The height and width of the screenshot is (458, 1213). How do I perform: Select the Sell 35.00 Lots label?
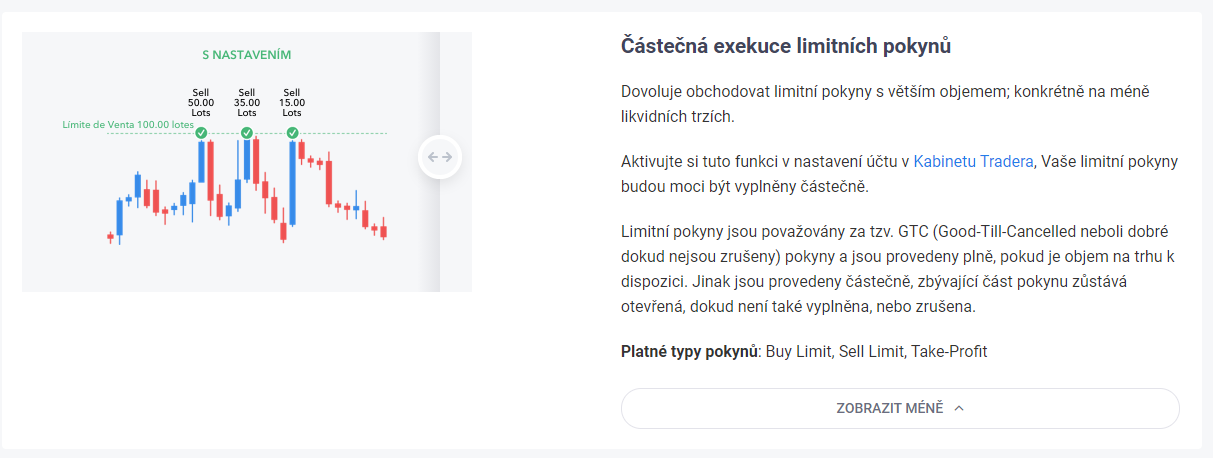pos(247,102)
